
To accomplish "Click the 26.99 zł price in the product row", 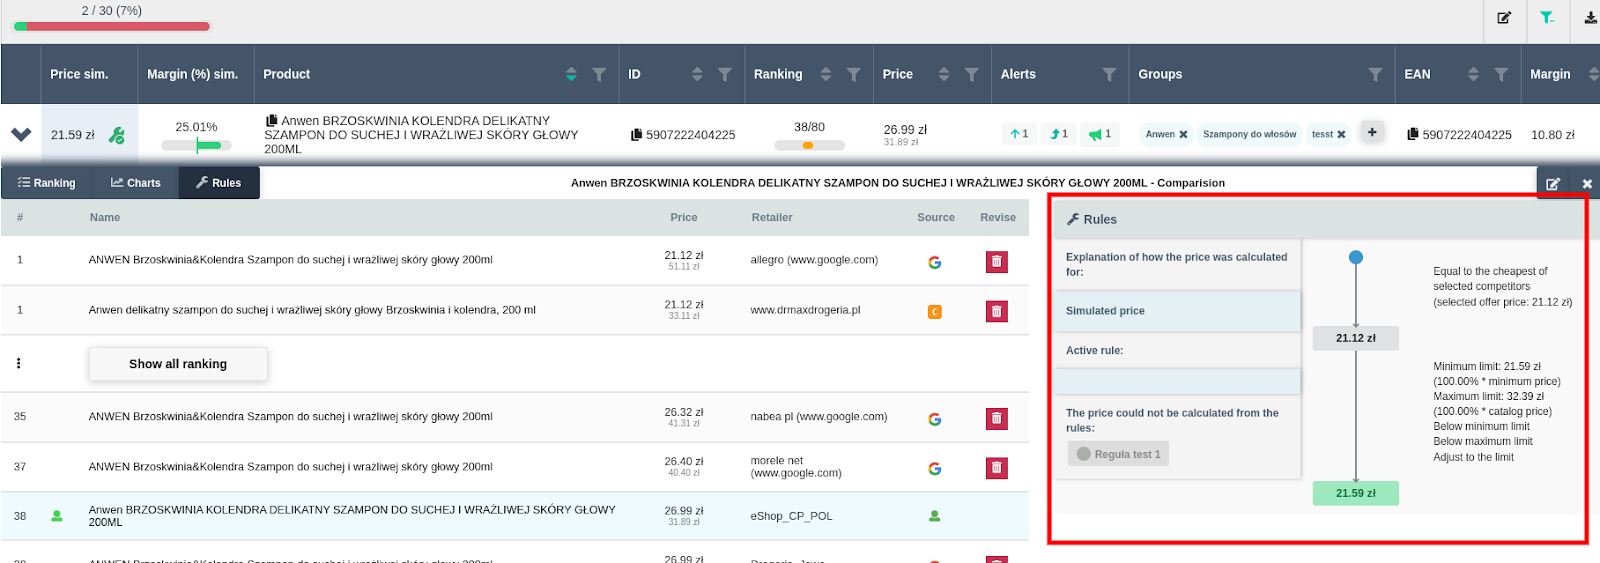I will [905, 129].
